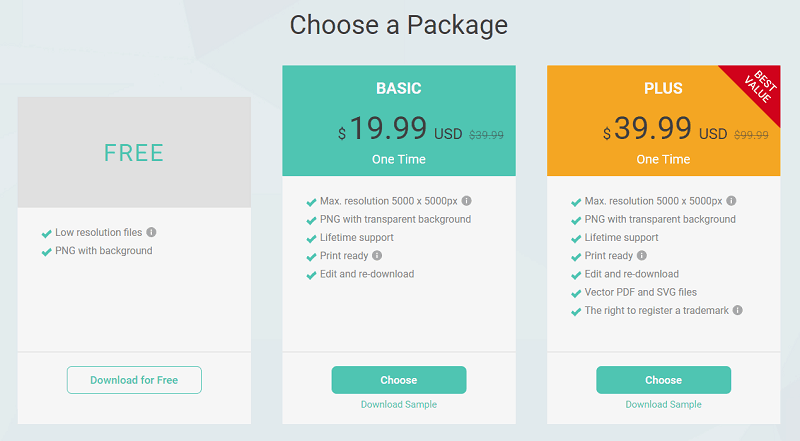Click checkmark beside BASIC Lifetime support
This screenshot has height=441, width=800.
(311, 239)
